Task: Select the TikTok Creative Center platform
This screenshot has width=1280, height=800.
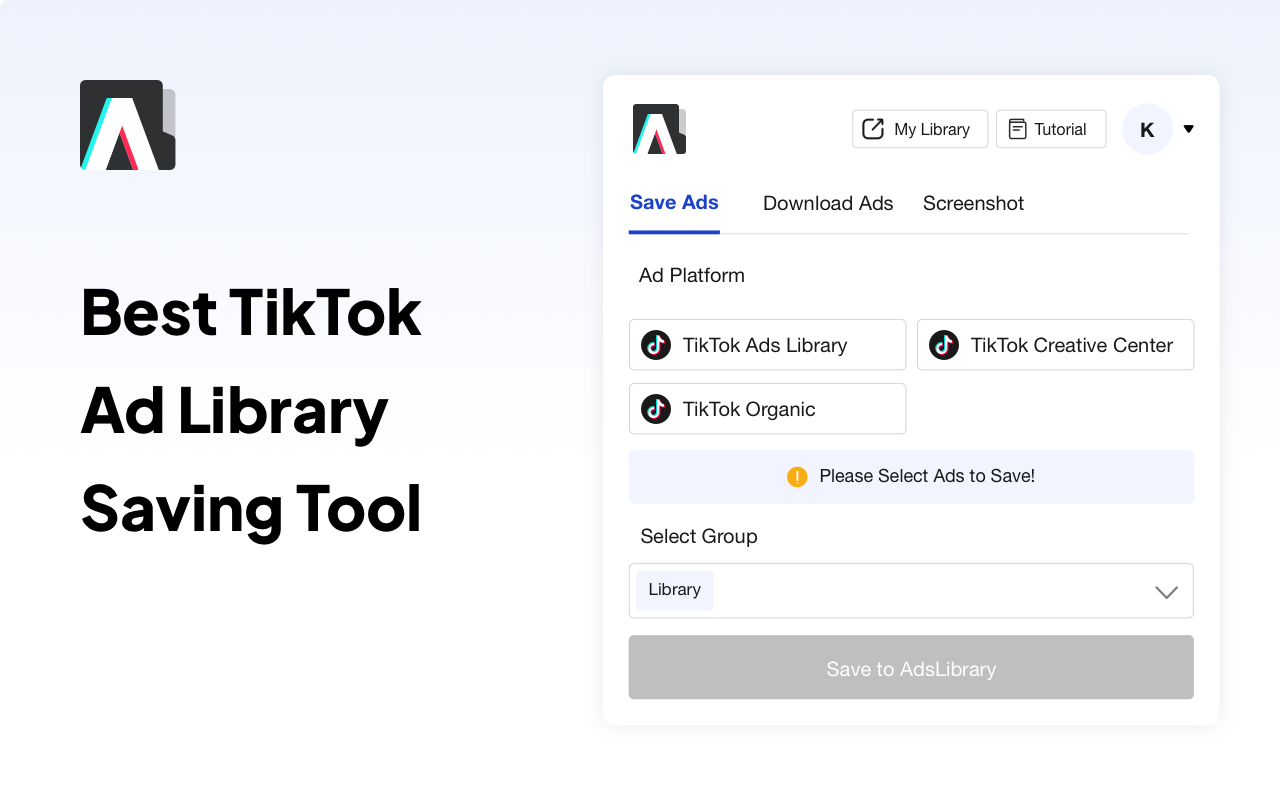Action: click(x=1055, y=345)
